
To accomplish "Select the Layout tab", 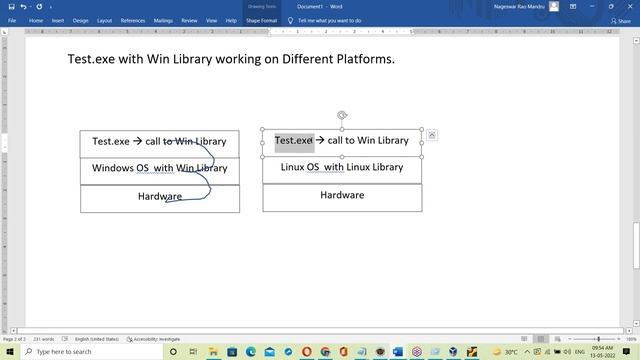I will (x=104, y=20).
